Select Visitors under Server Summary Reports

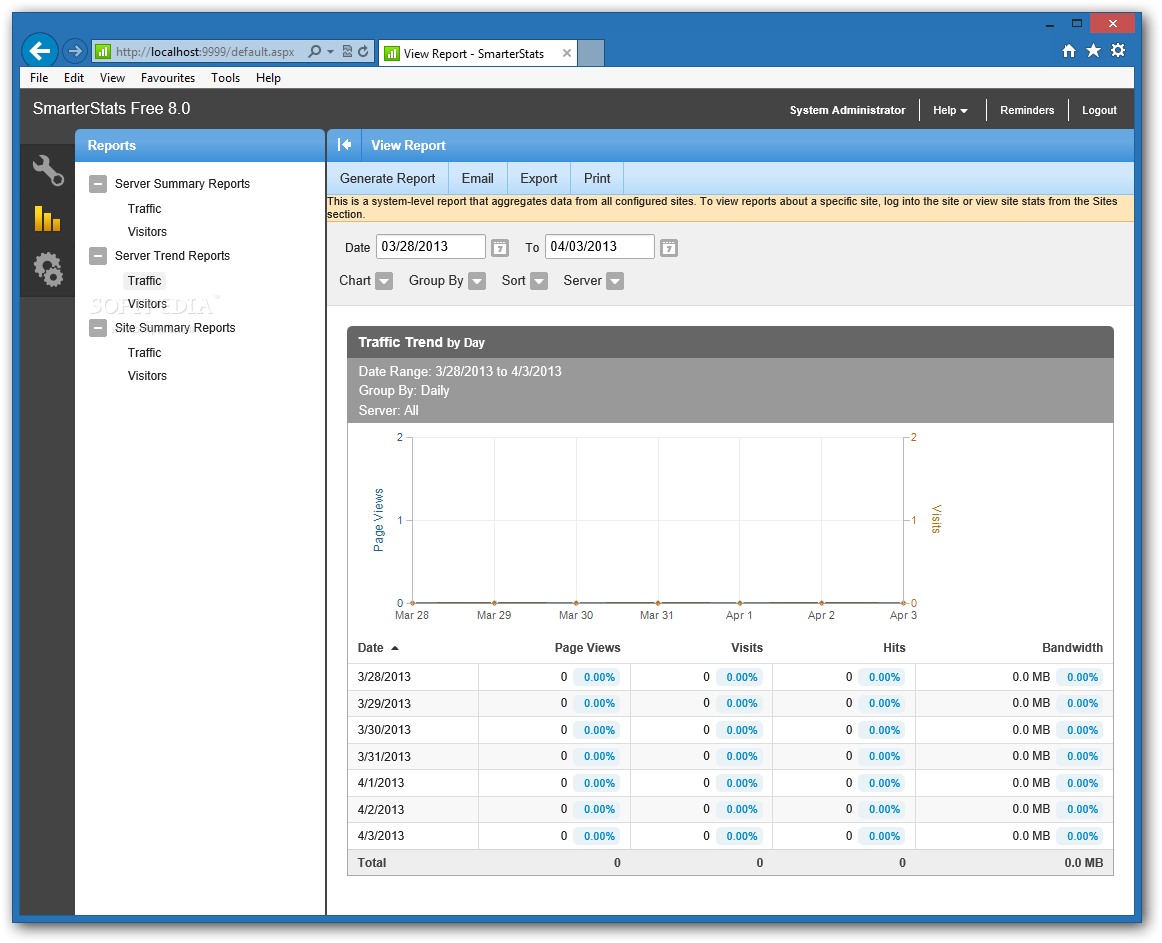[x=147, y=232]
